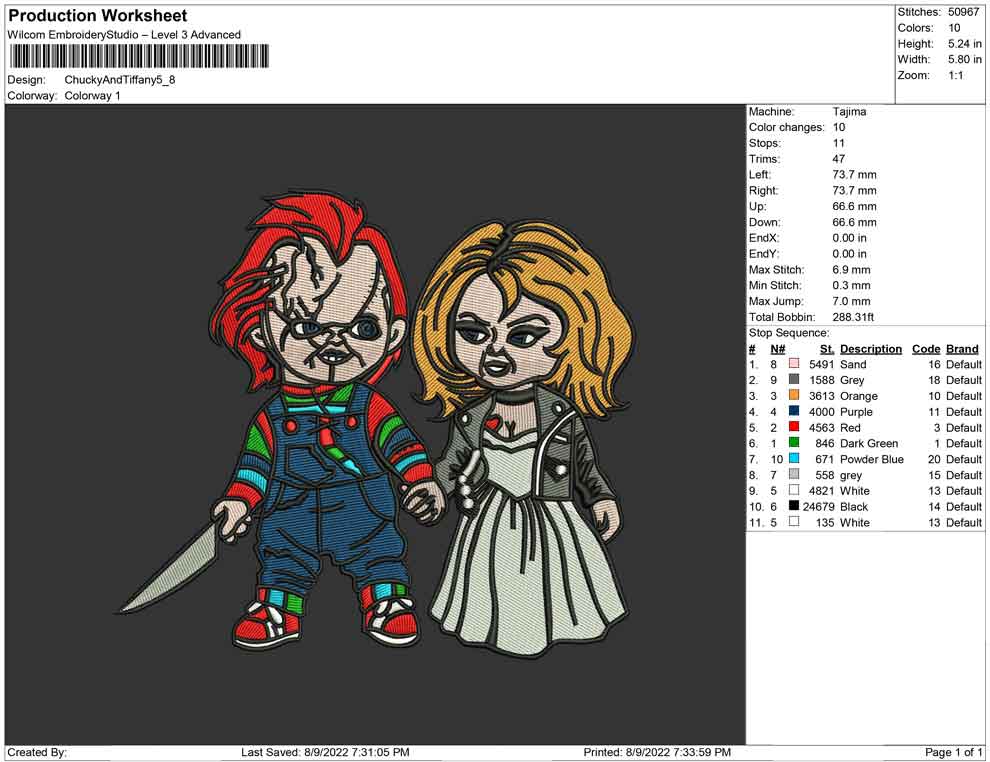Click the Stitches value 50967
This screenshot has height=762, width=990.
pyautogui.click(x=965, y=12)
